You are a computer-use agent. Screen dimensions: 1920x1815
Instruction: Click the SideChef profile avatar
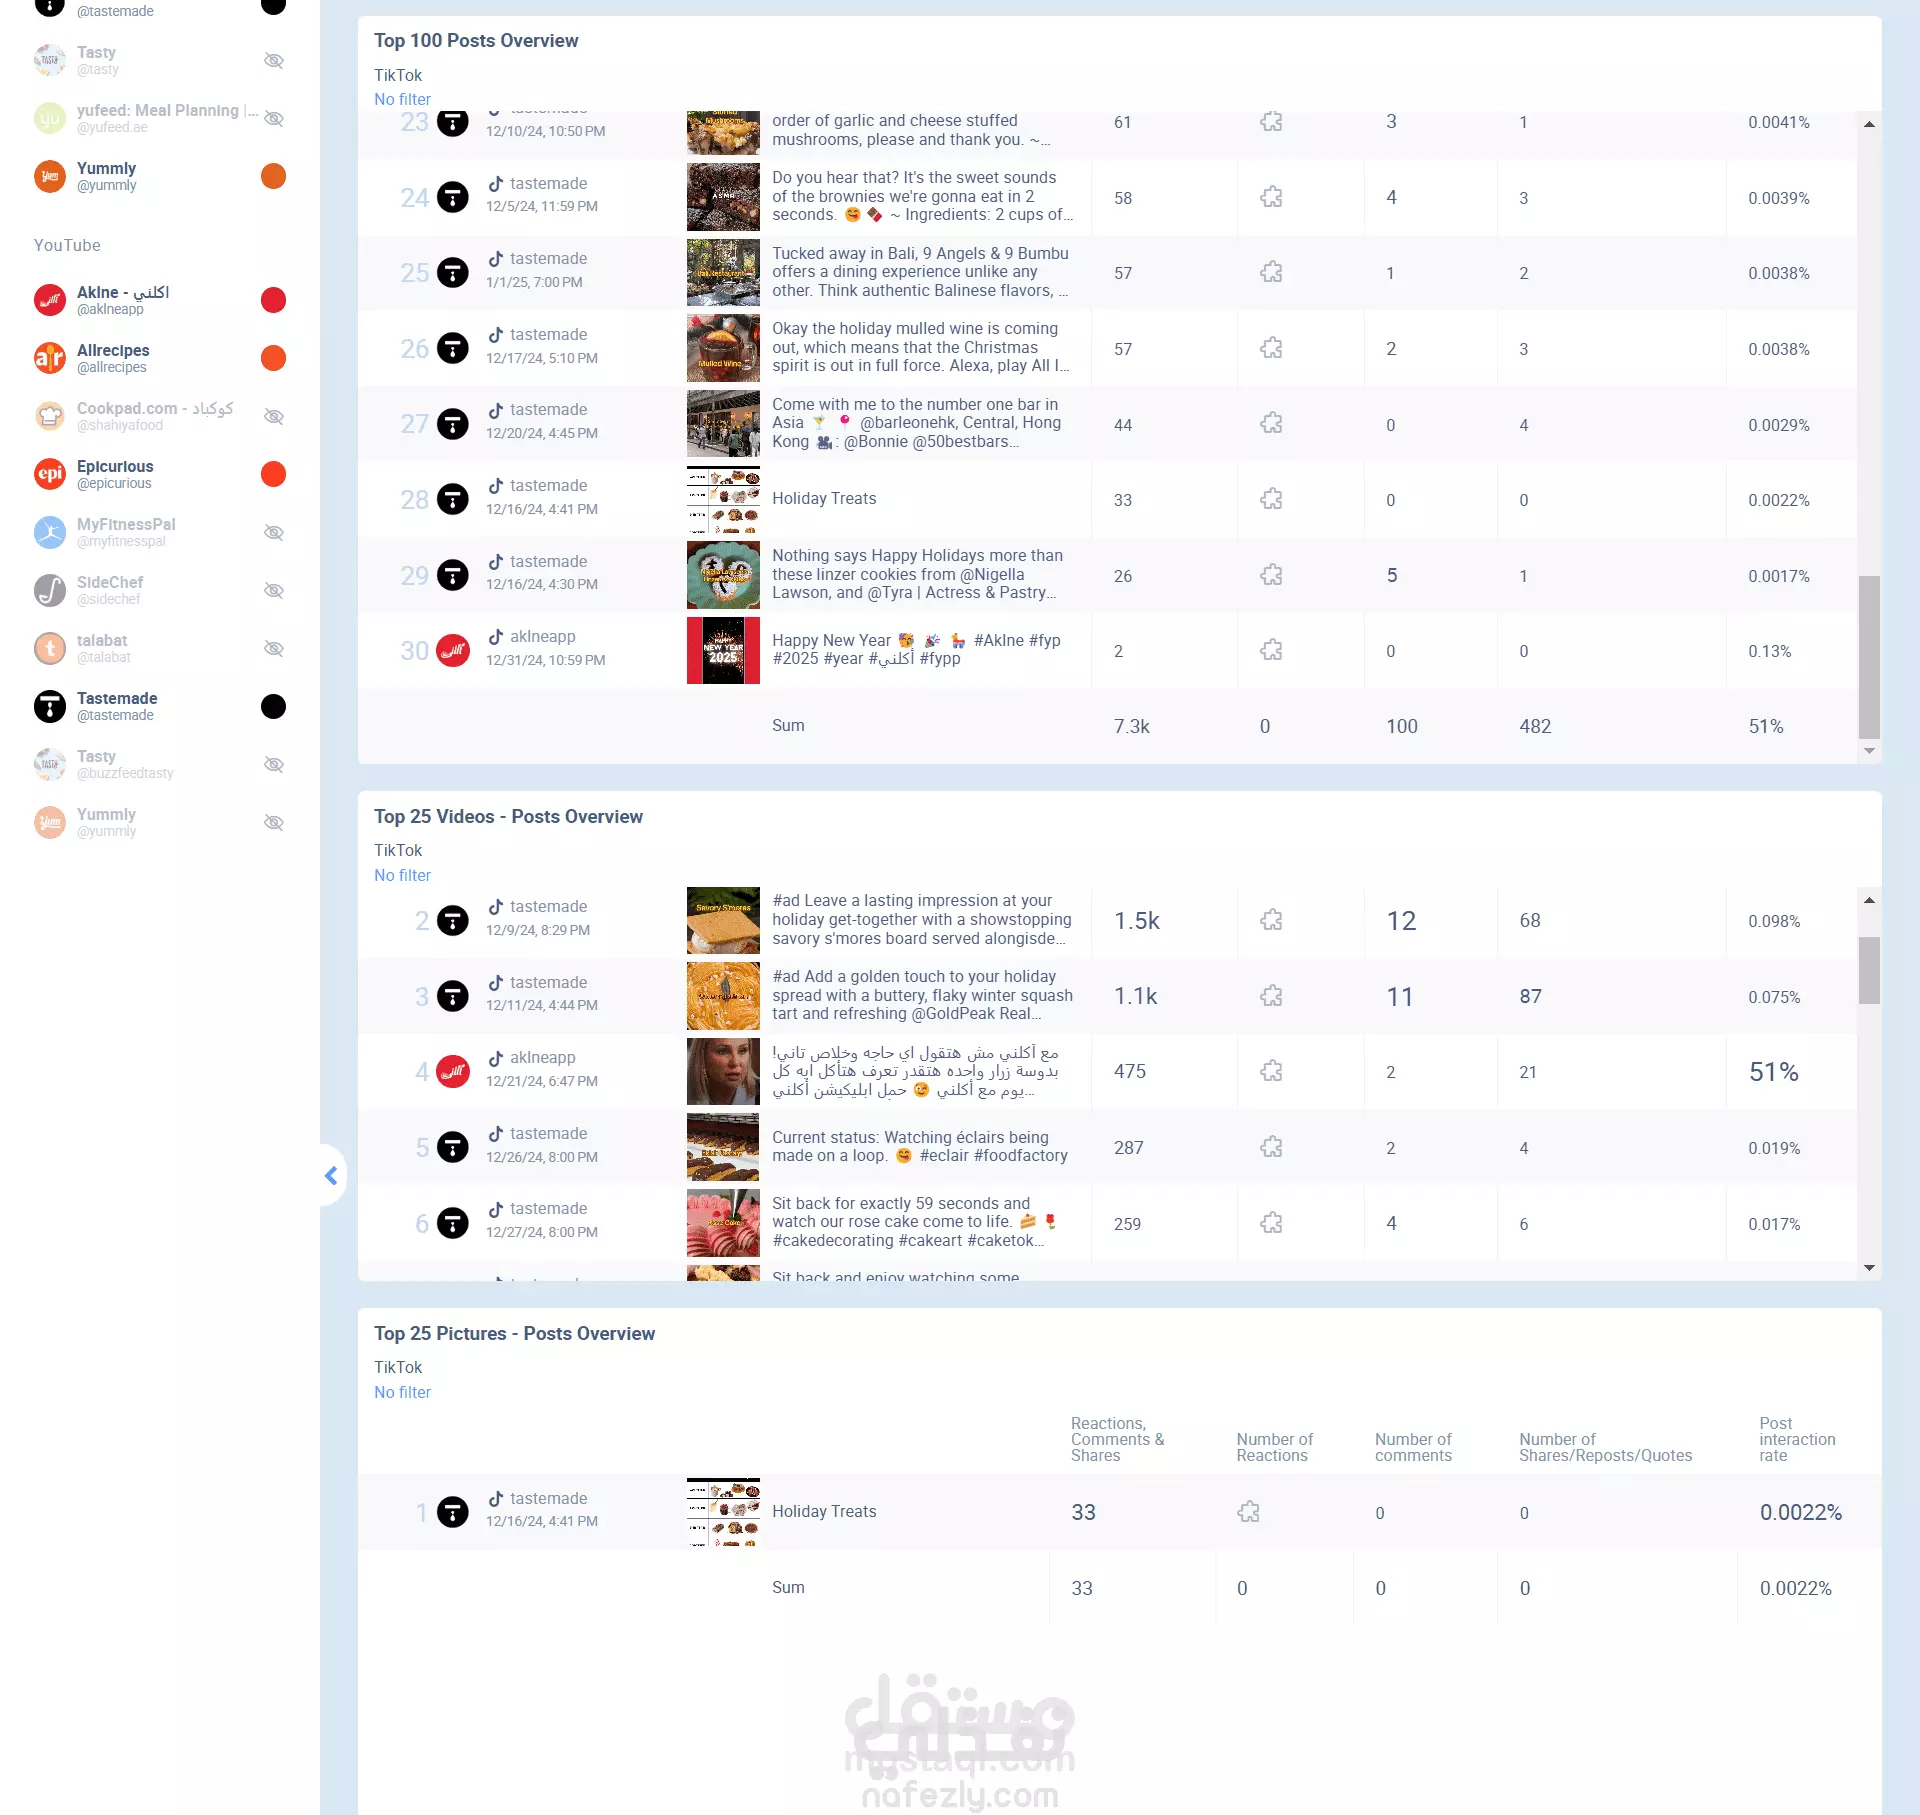(50, 590)
